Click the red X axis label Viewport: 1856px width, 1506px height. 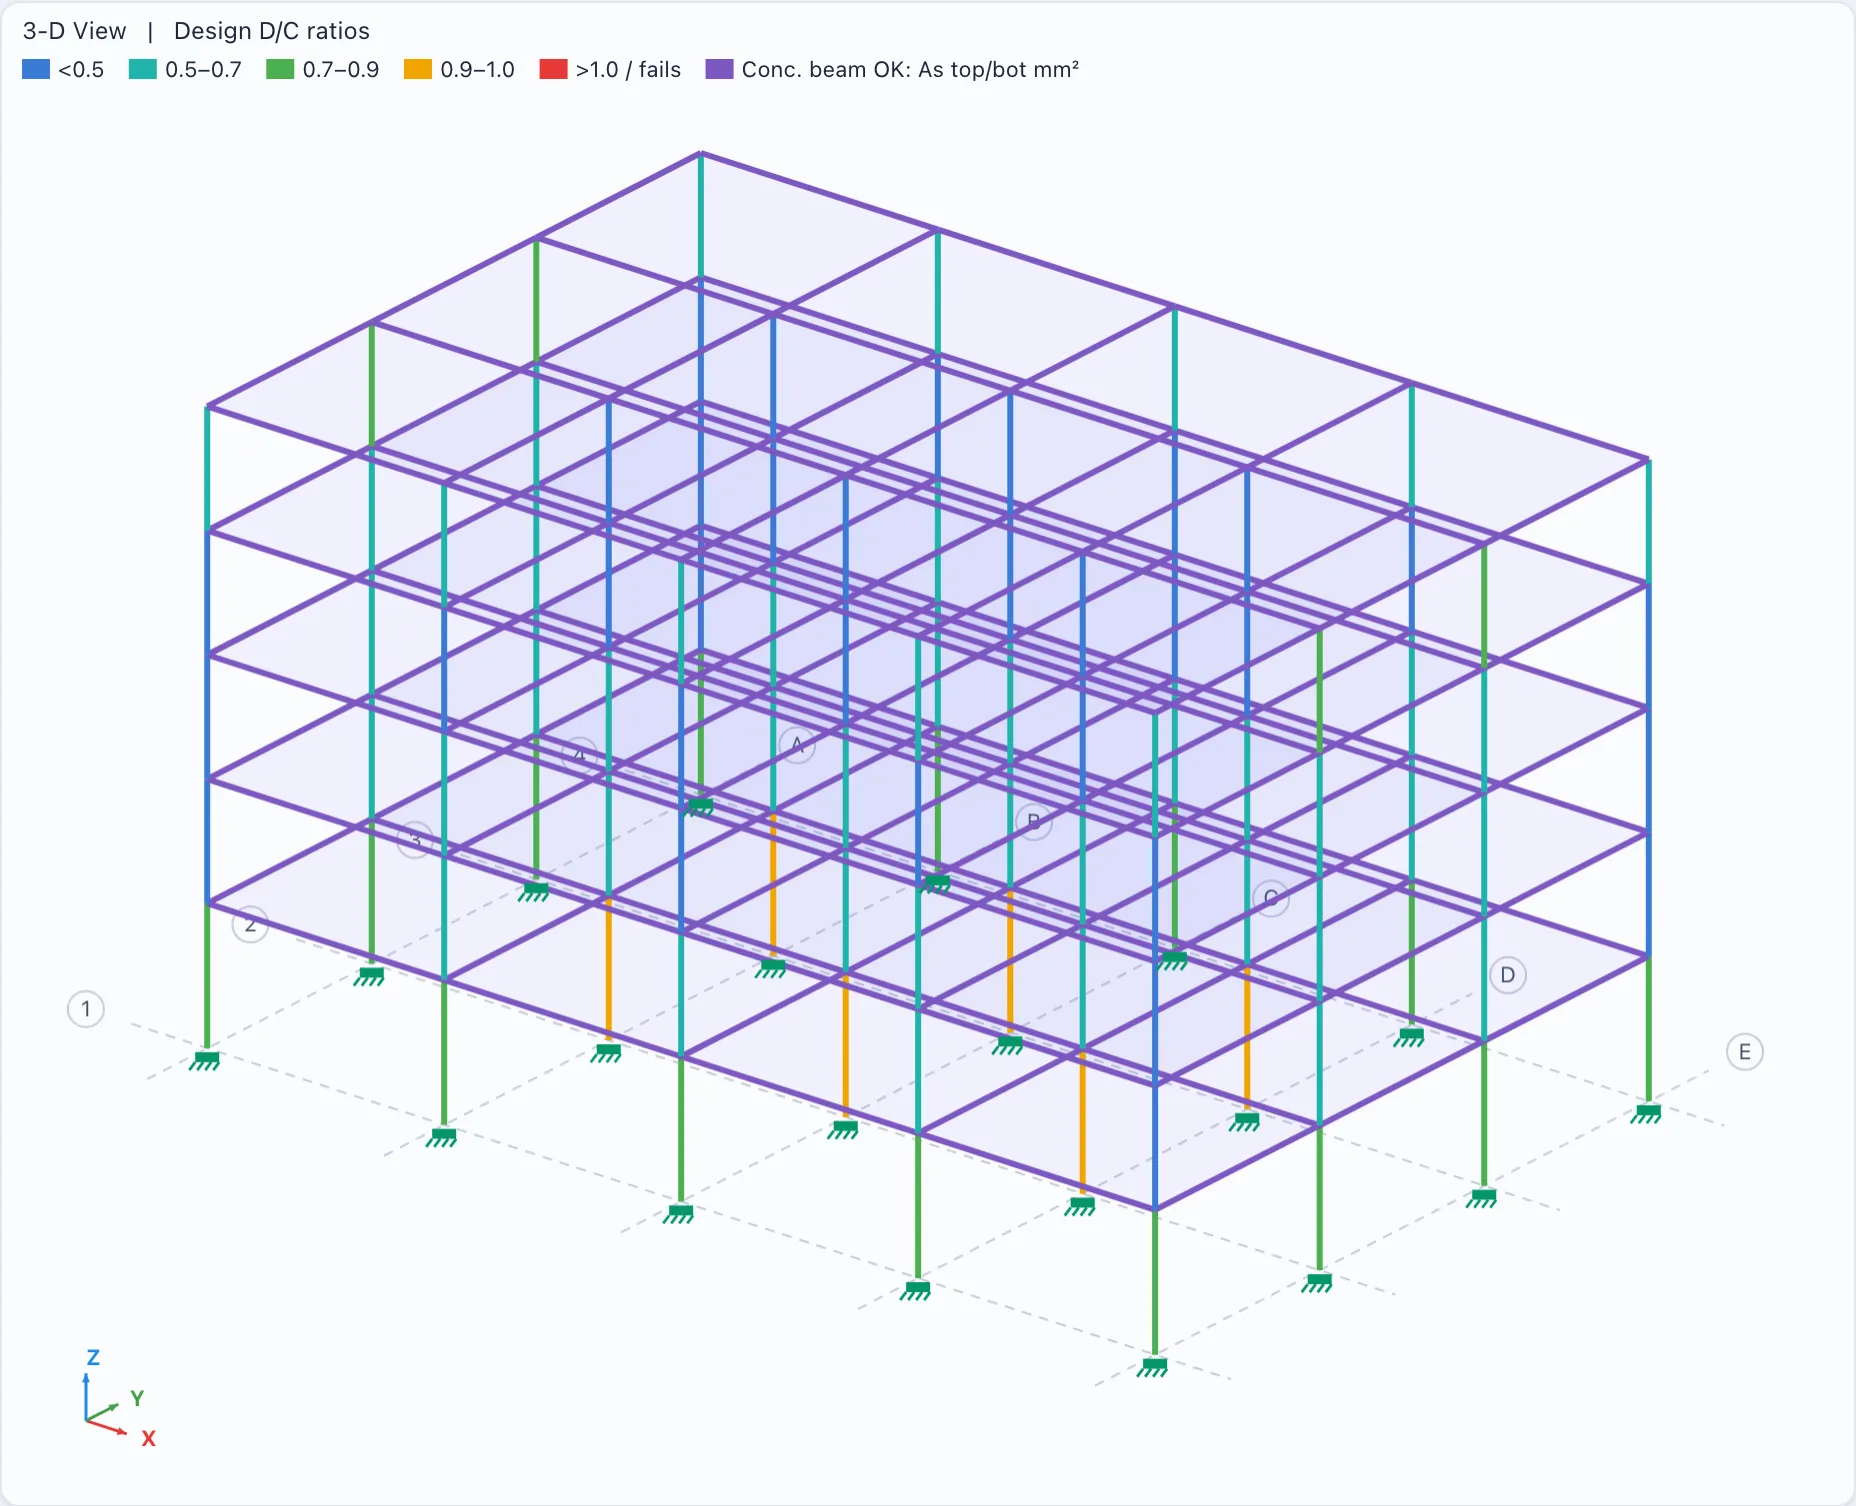(x=148, y=1438)
